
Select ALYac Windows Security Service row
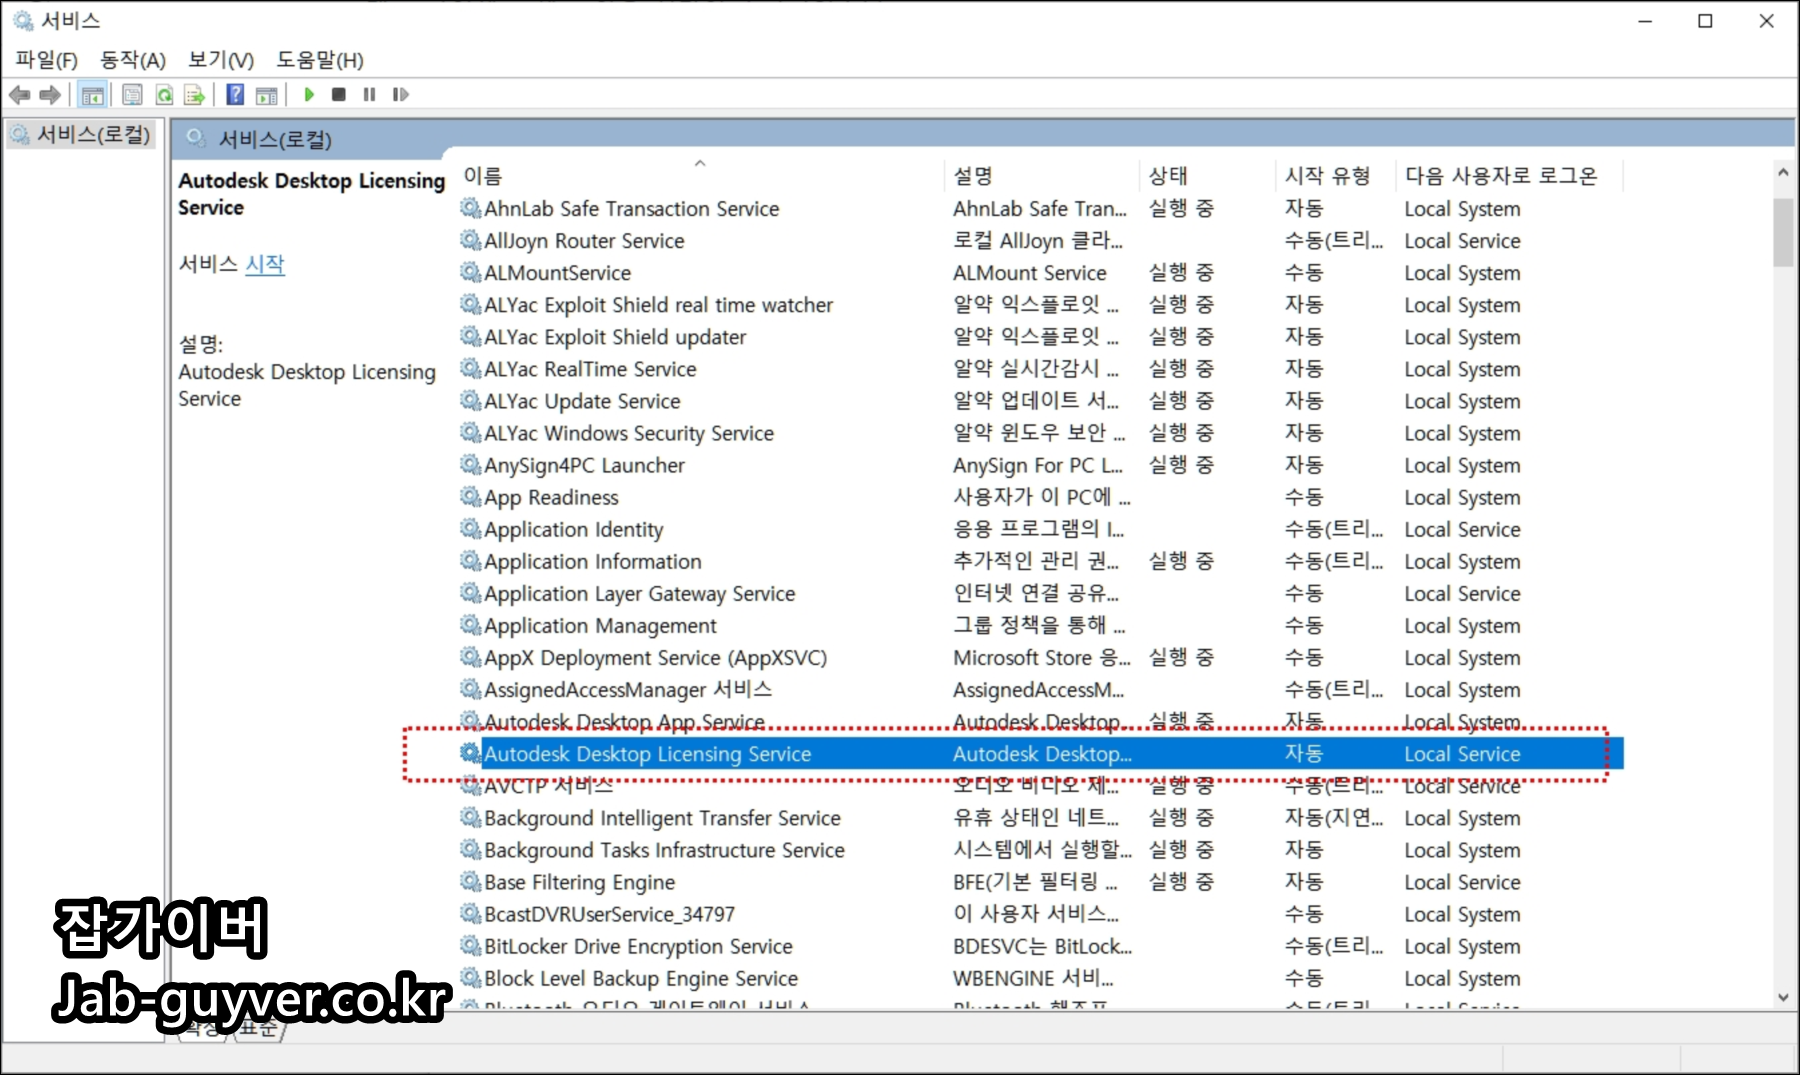(x=1040, y=433)
